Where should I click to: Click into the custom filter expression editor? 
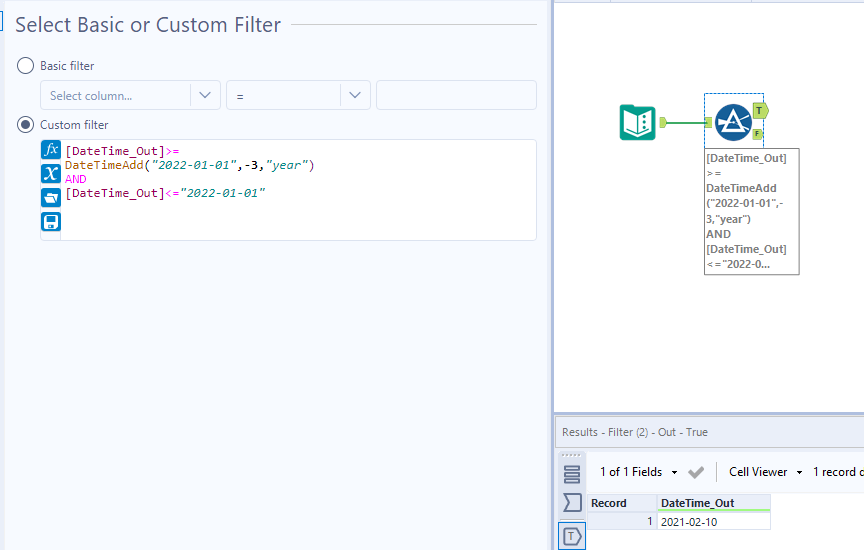click(298, 190)
